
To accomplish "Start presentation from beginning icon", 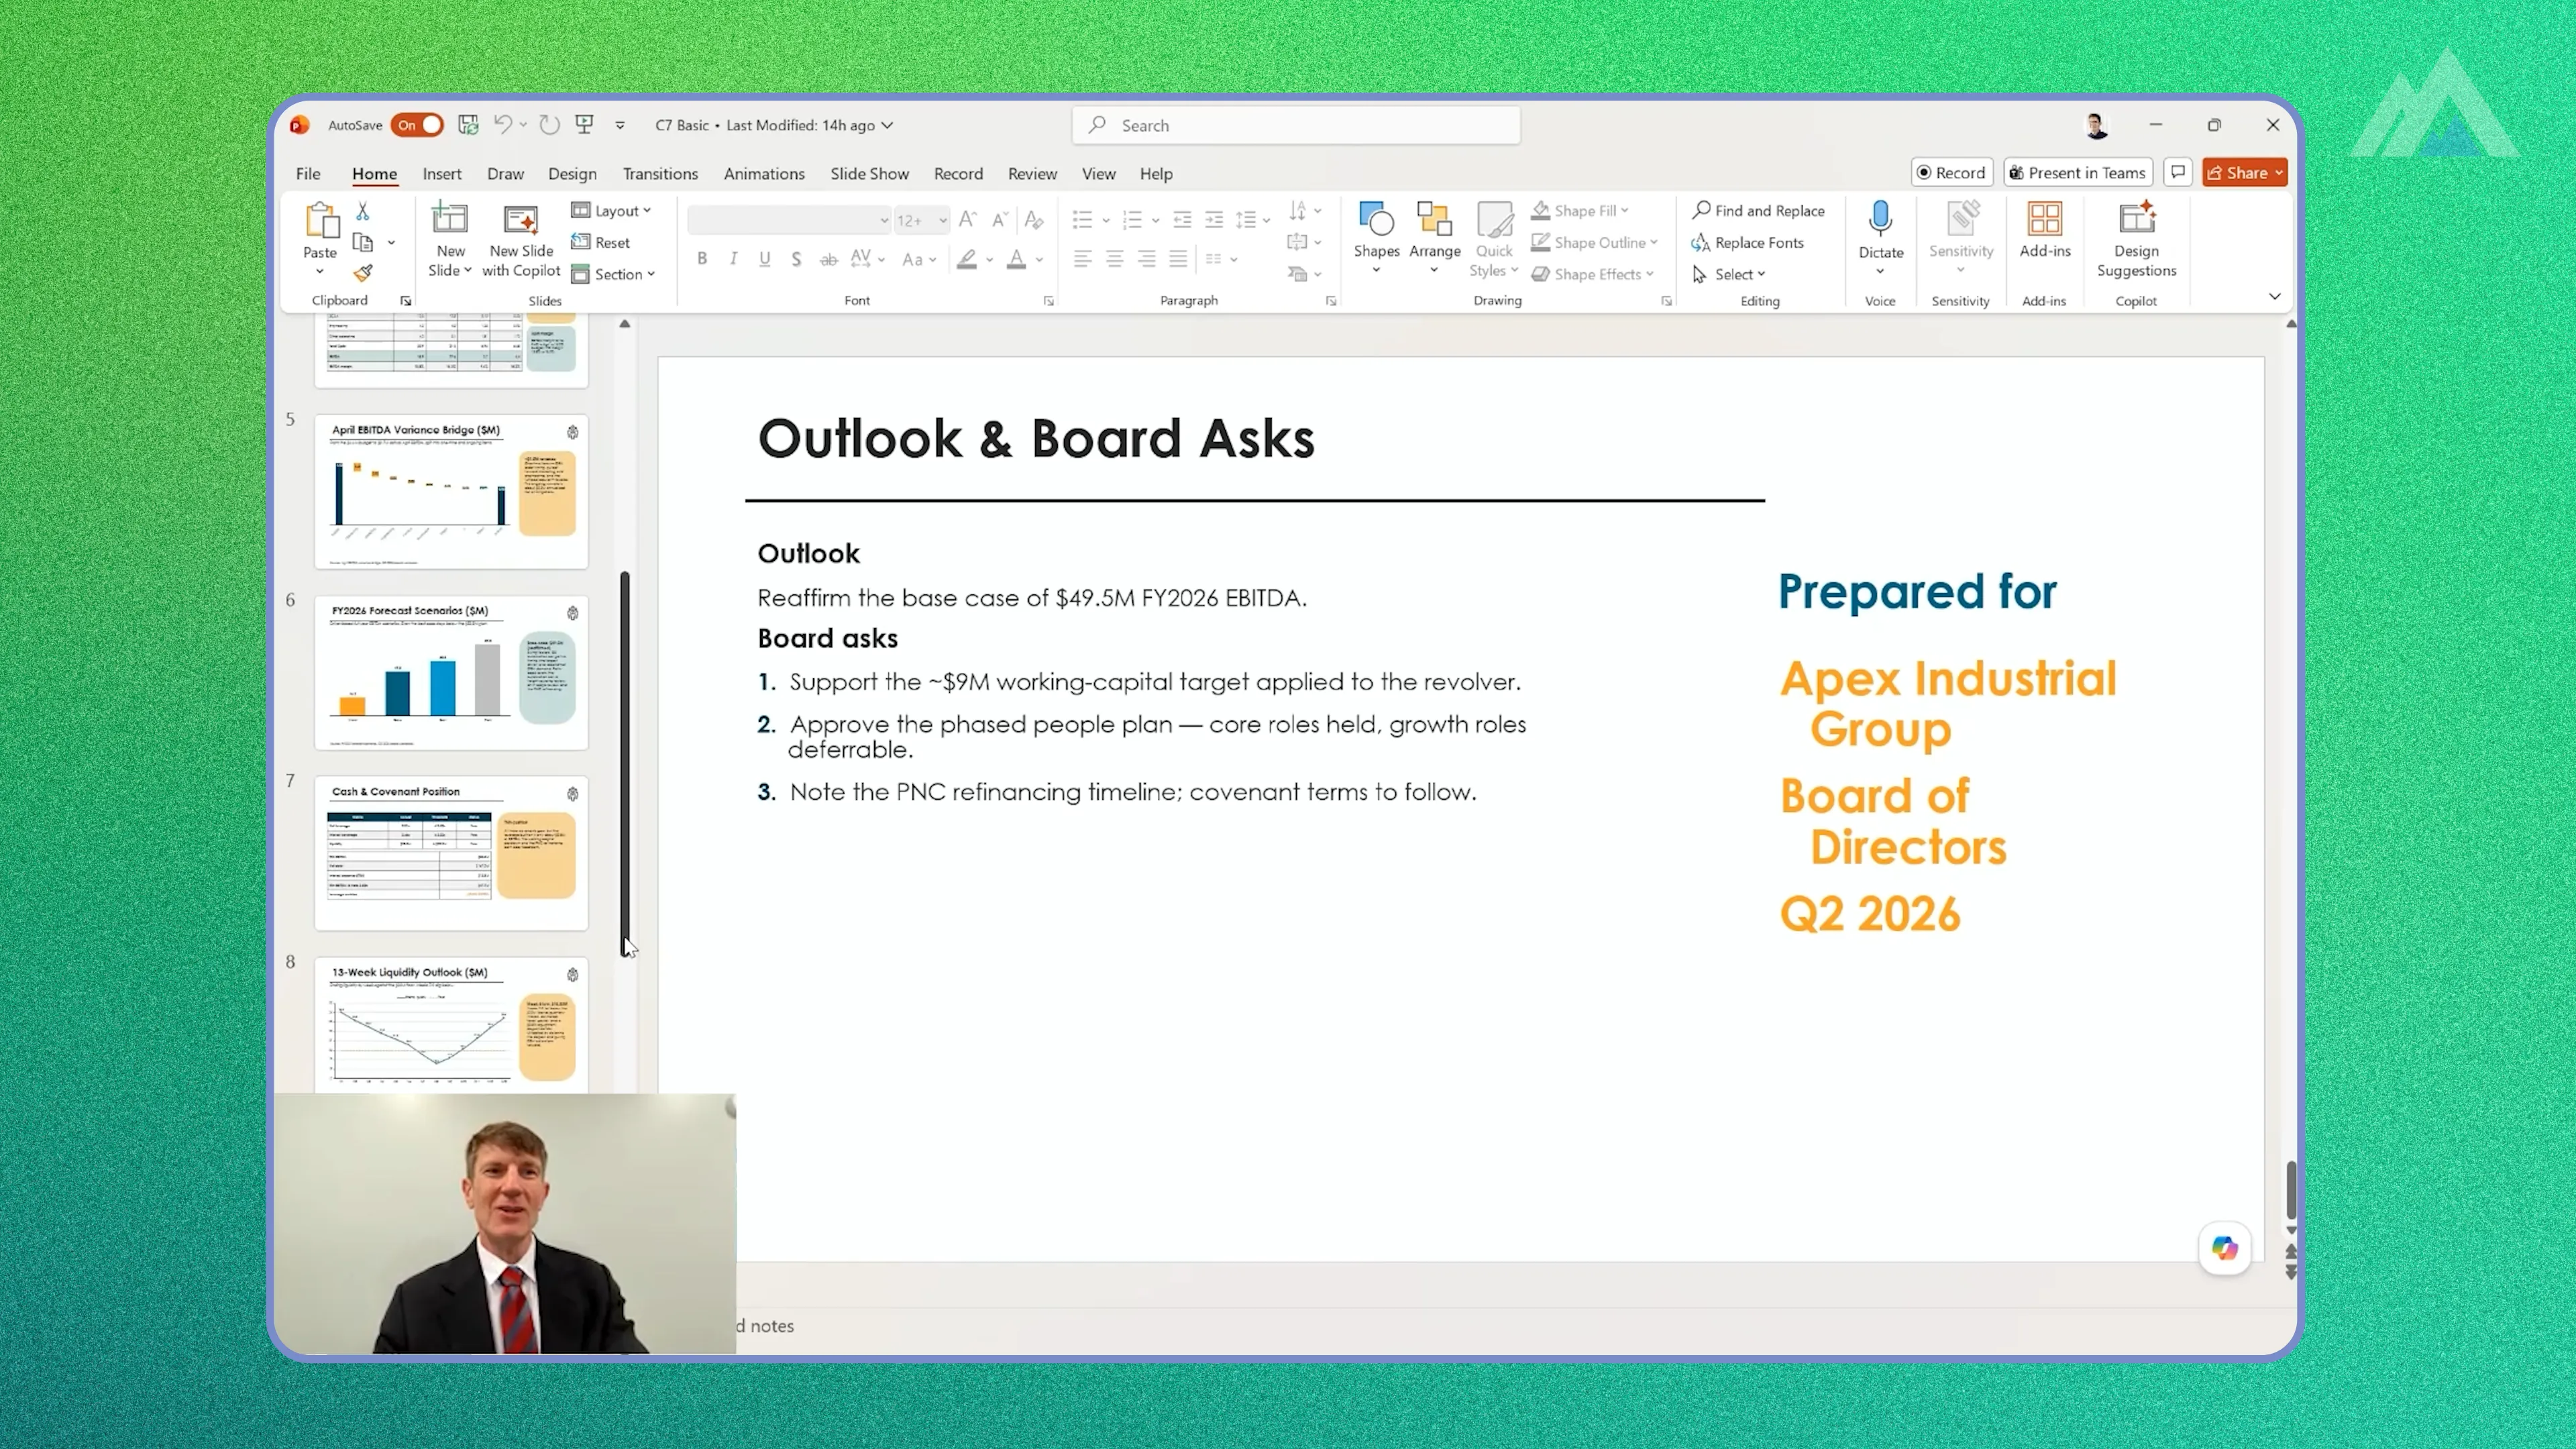I will point(585,125).
